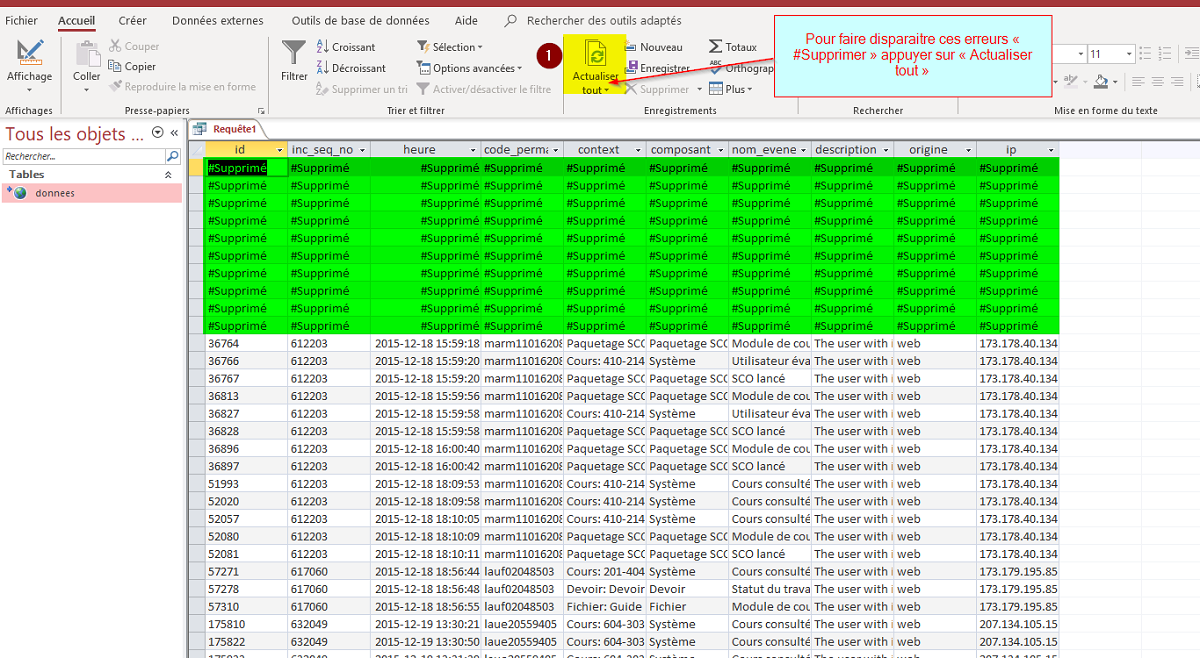Click Nouveau record icon
The height and width of the screenshot is (658, 1200).
pyautogui.click(x=631, y=47)
